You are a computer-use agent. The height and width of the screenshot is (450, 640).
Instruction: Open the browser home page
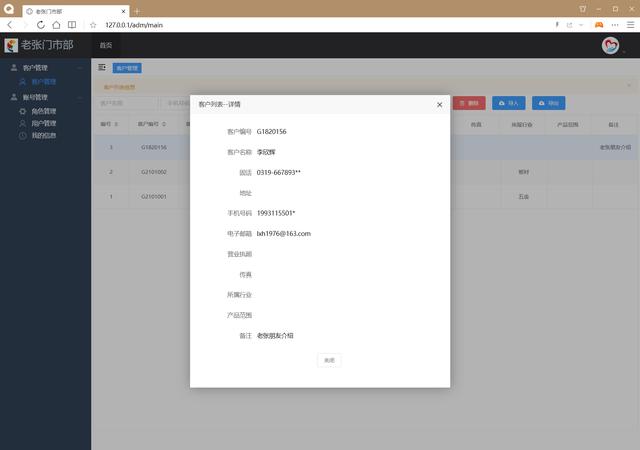tap(56, 25)
